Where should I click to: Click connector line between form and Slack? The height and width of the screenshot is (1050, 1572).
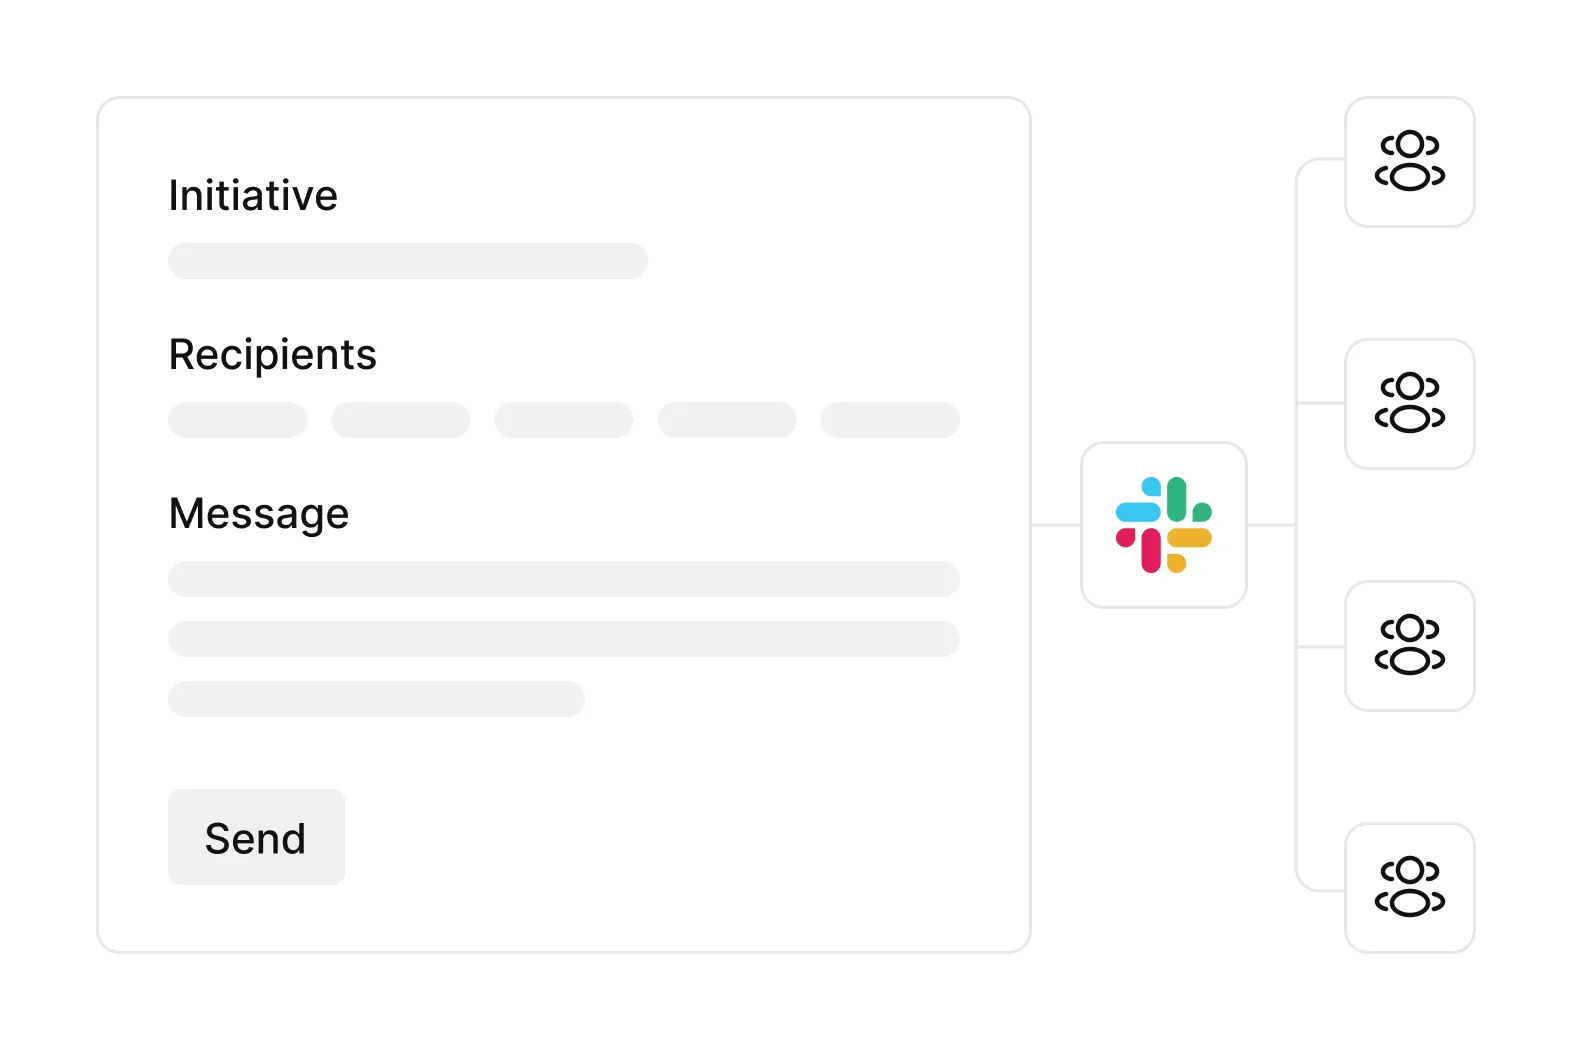[x=1056, y=525]
